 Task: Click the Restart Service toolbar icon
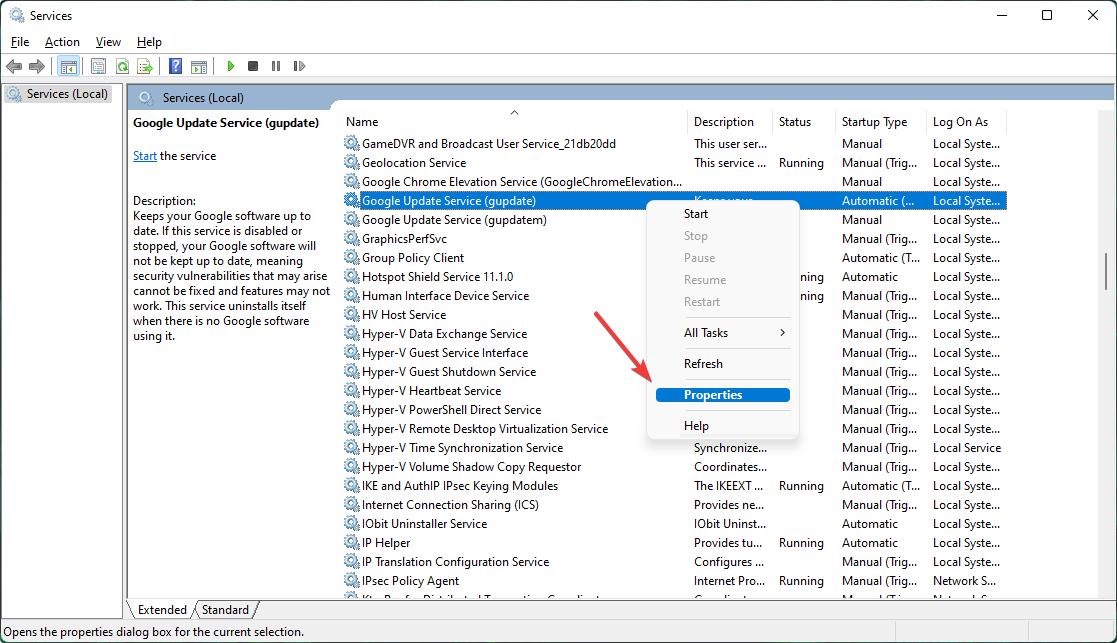pyautogui.click(x=299, y=66)
